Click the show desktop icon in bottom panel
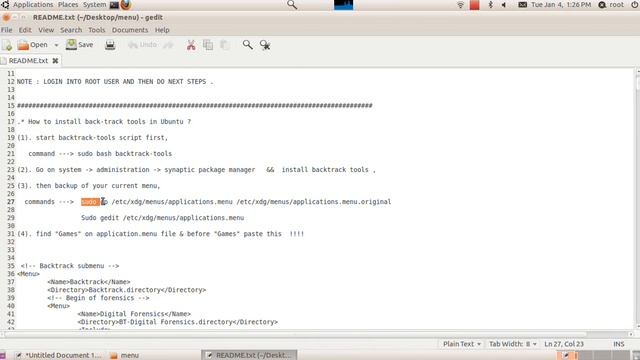This screenshot has width=640, height=360. (x=2, y=356)
